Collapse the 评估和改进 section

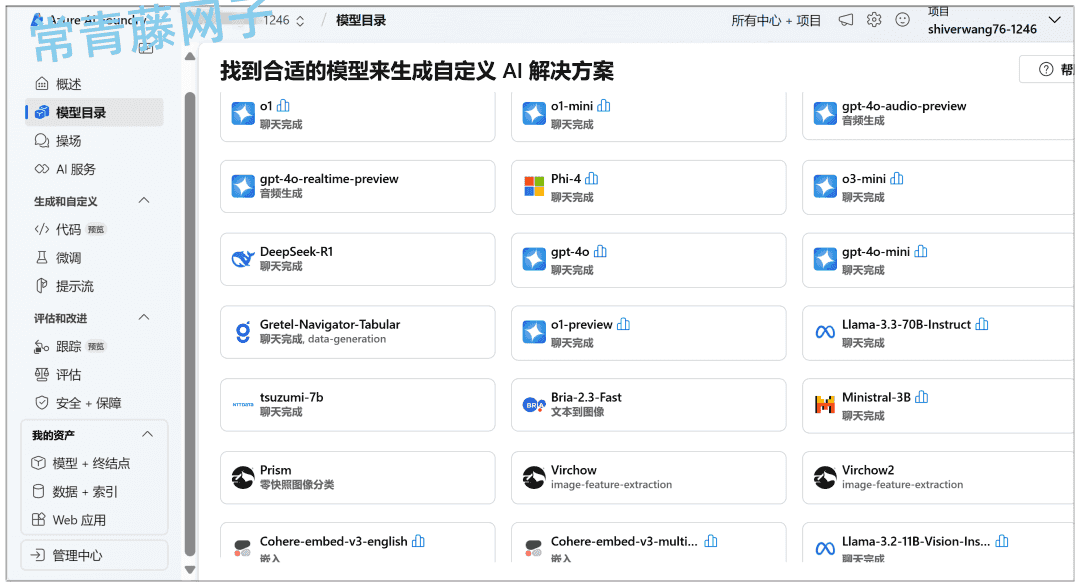click(x=144, y=318)
